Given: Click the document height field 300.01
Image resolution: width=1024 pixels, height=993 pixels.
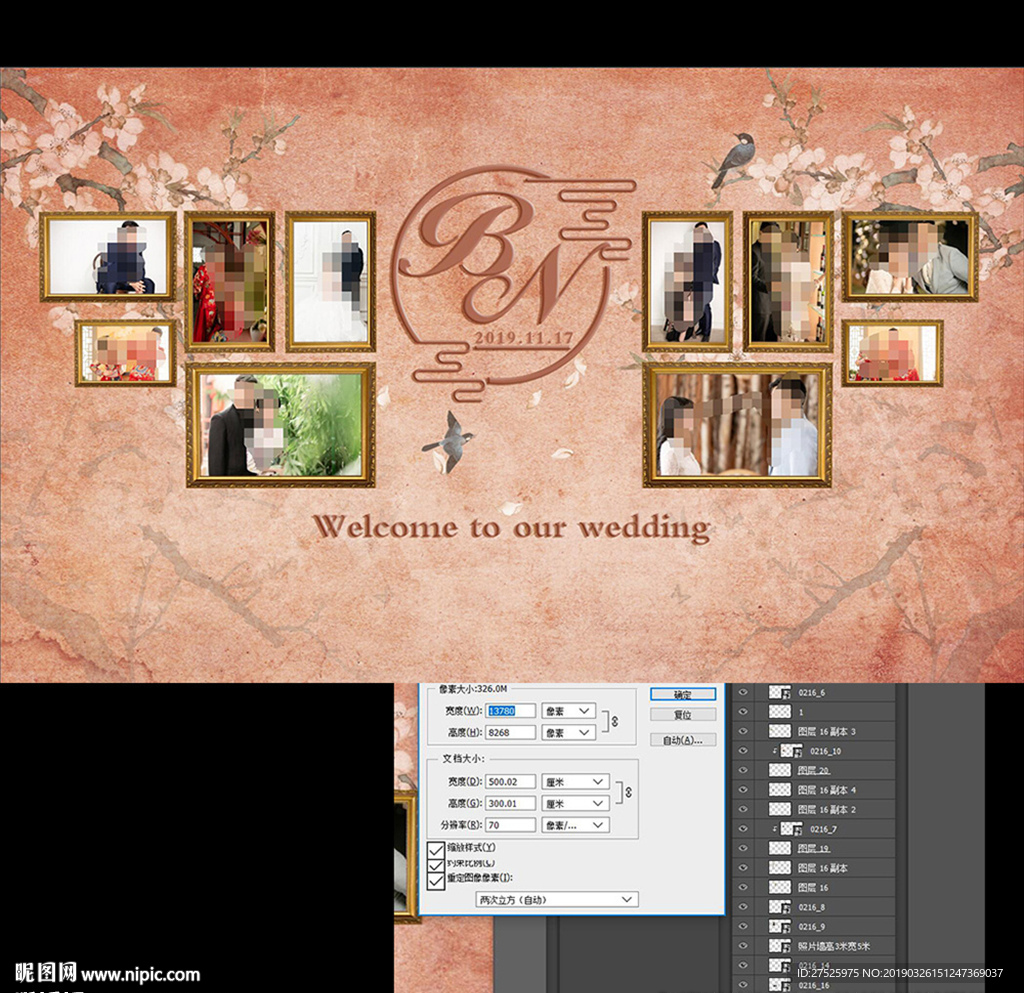Looking at the screenshot, I should tap(510, 803).
